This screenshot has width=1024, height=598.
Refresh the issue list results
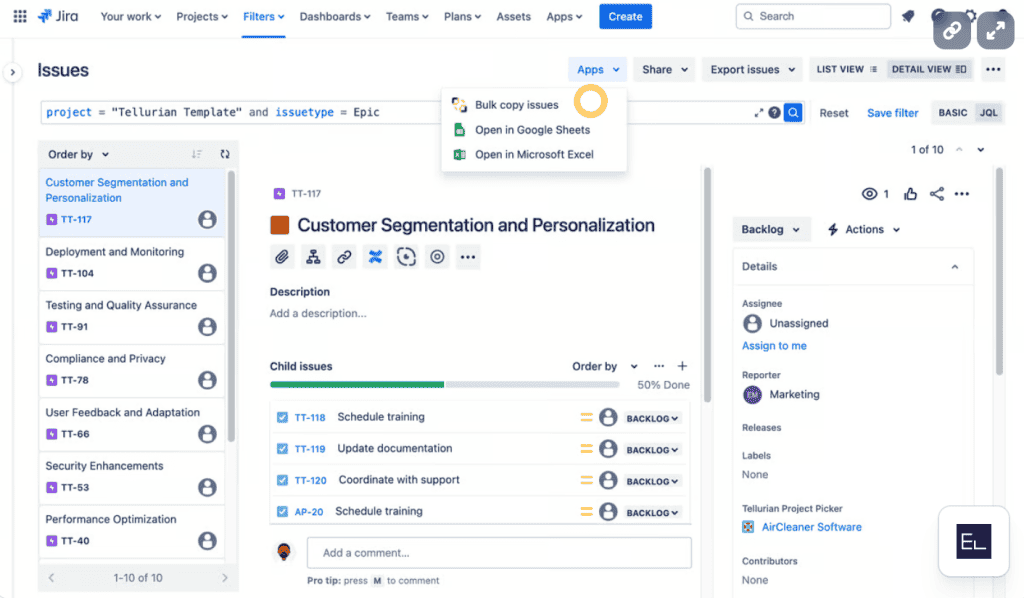click(225, 154)
